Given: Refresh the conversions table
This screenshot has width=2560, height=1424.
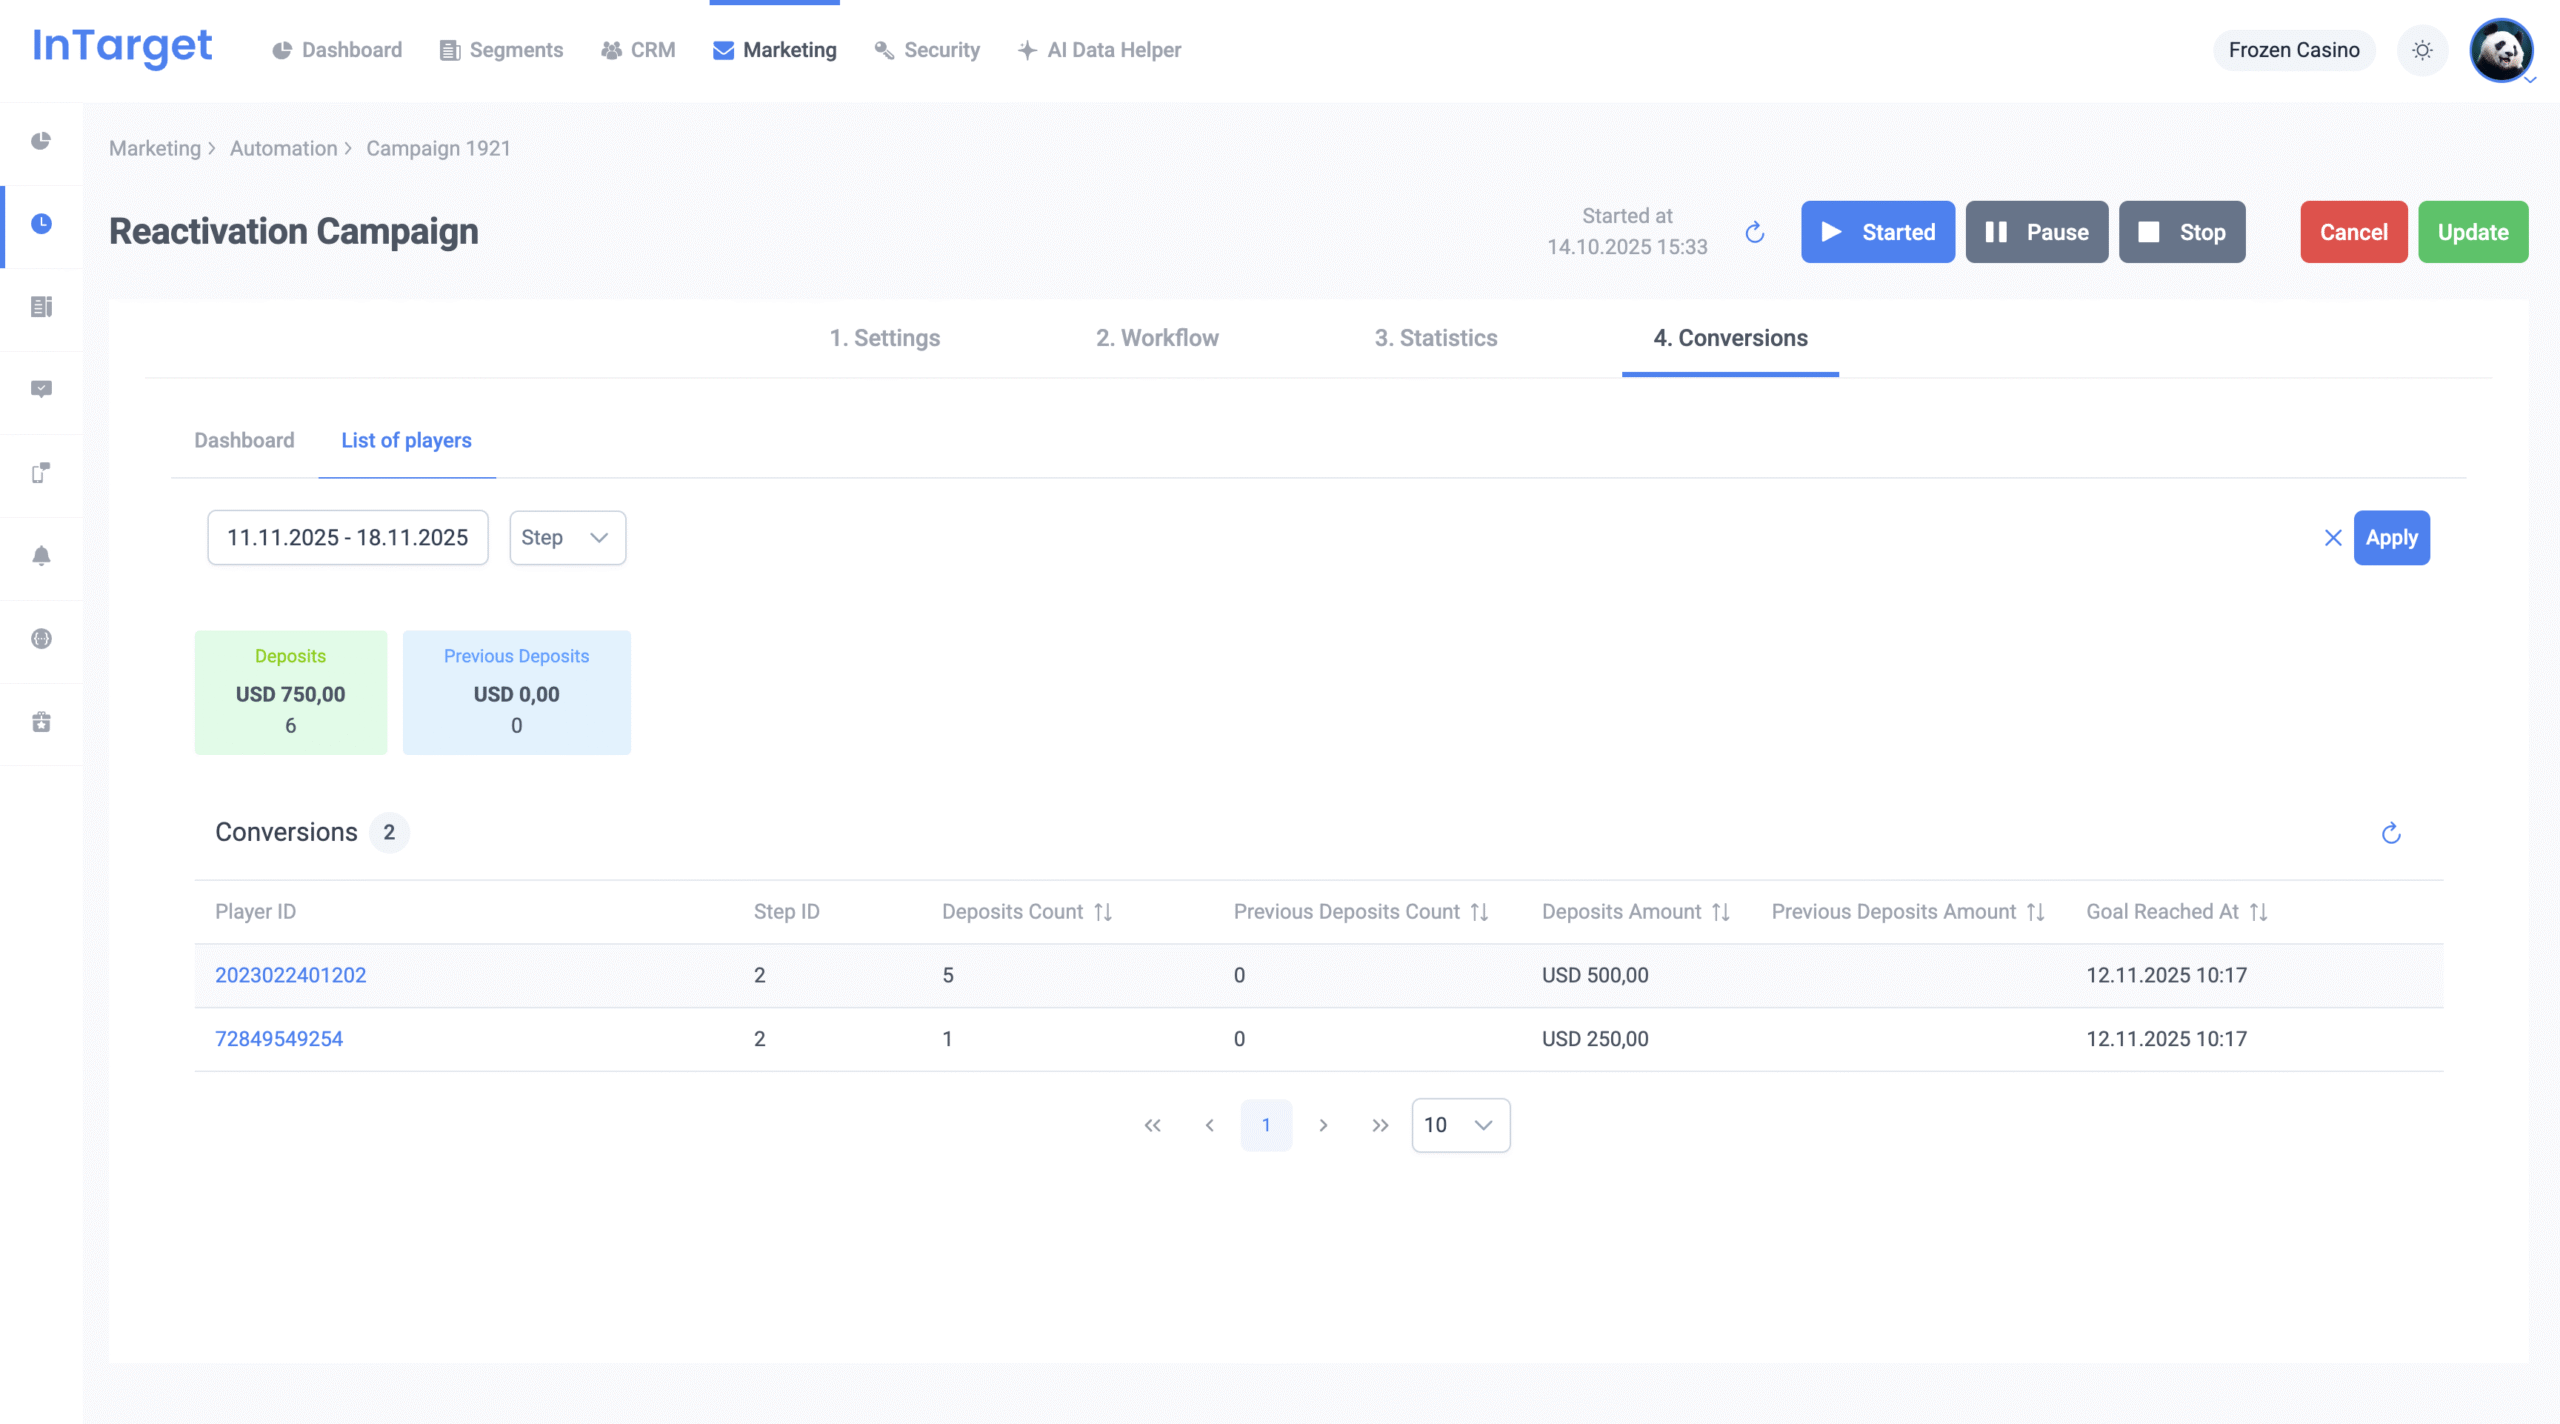Looking at the screenshot, I should coord(2391,833).
